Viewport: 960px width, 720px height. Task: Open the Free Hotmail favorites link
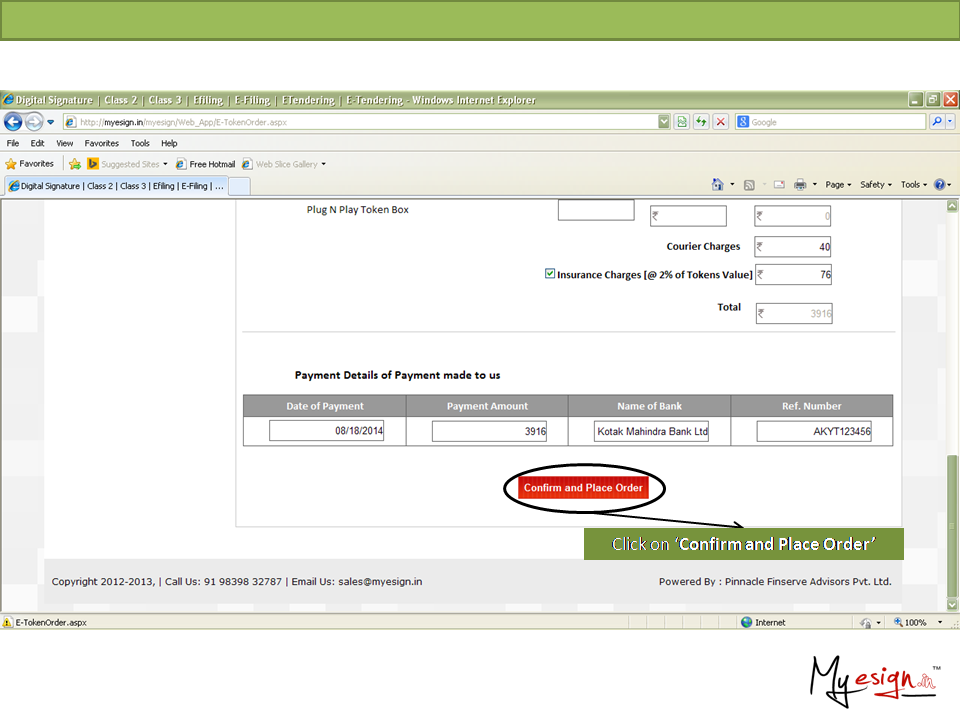click(x=206, y=164)
